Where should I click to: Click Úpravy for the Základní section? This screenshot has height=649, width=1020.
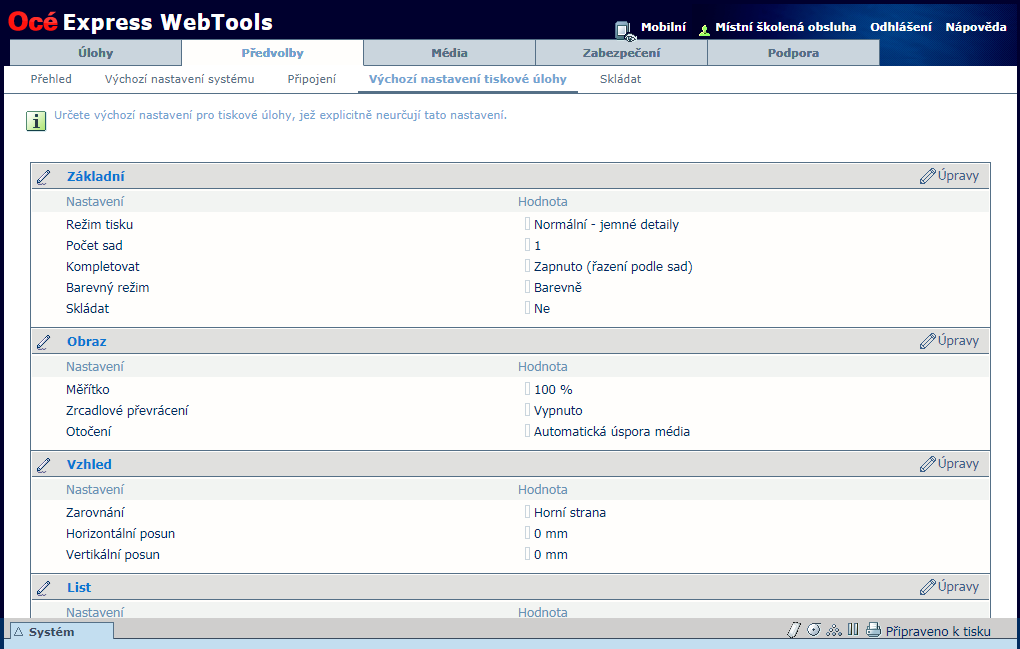949,176
